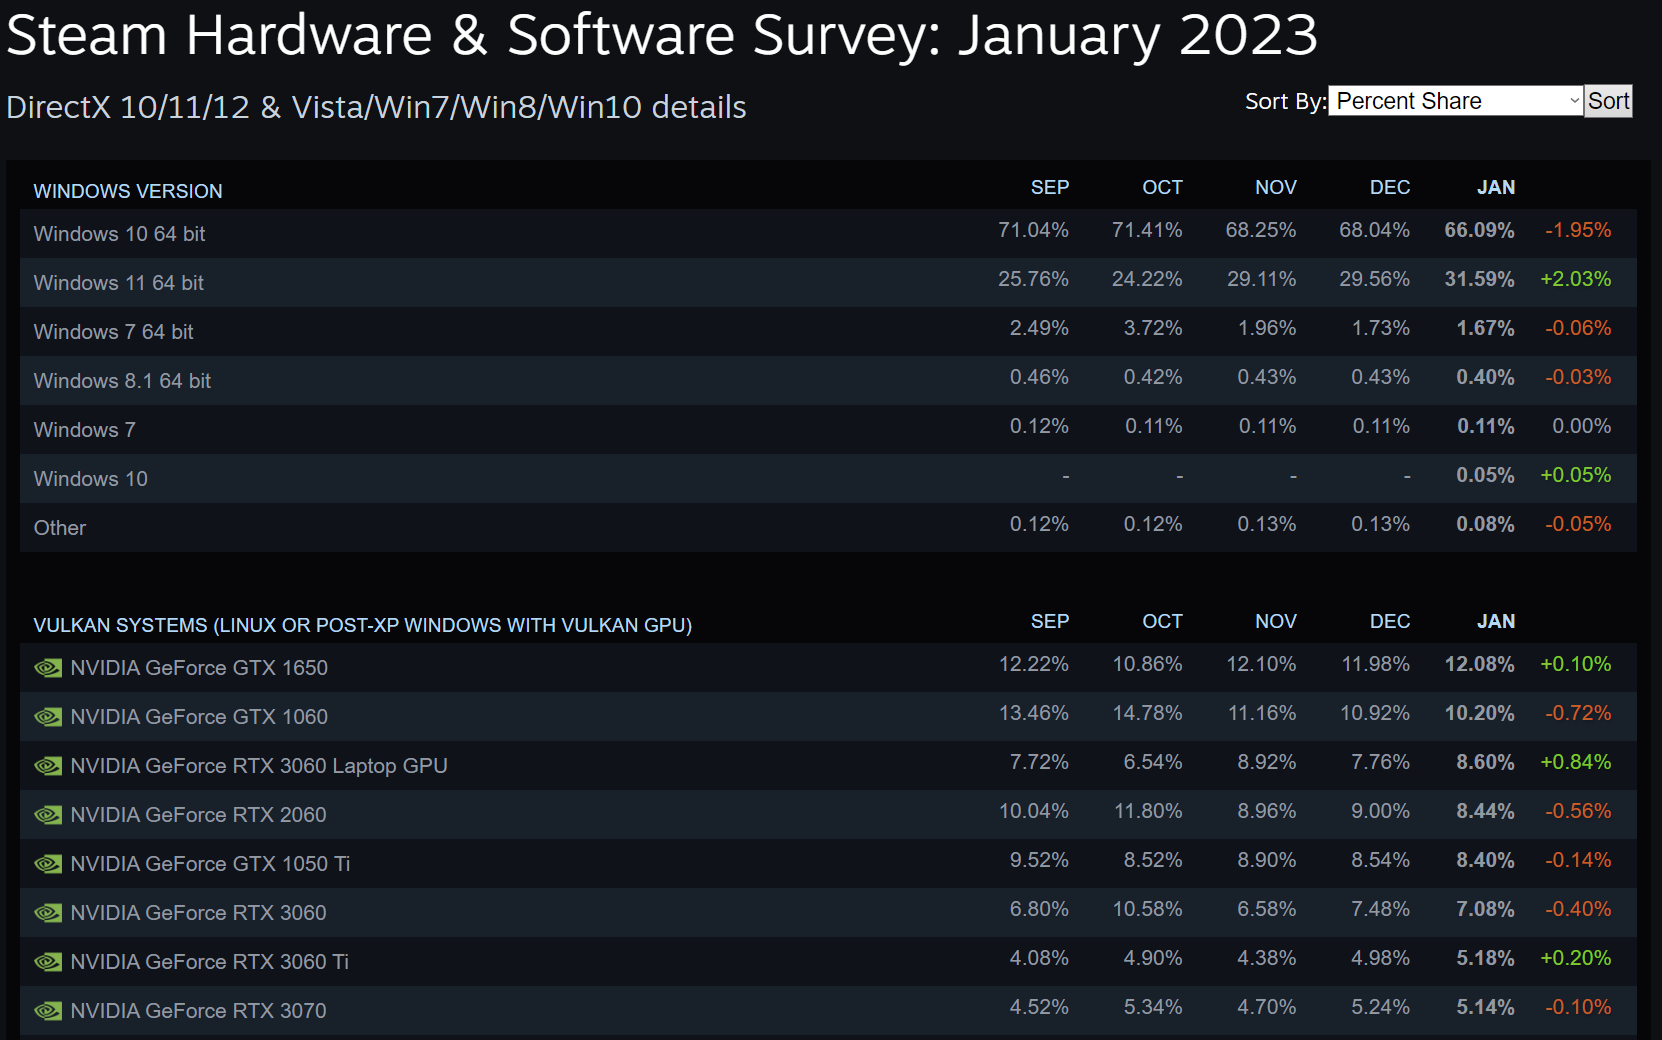Click GTX 1060 change value -0.72%
Viewport: 1662px width, 1040px height.
pyautogui.click(x=1578, y=713)
